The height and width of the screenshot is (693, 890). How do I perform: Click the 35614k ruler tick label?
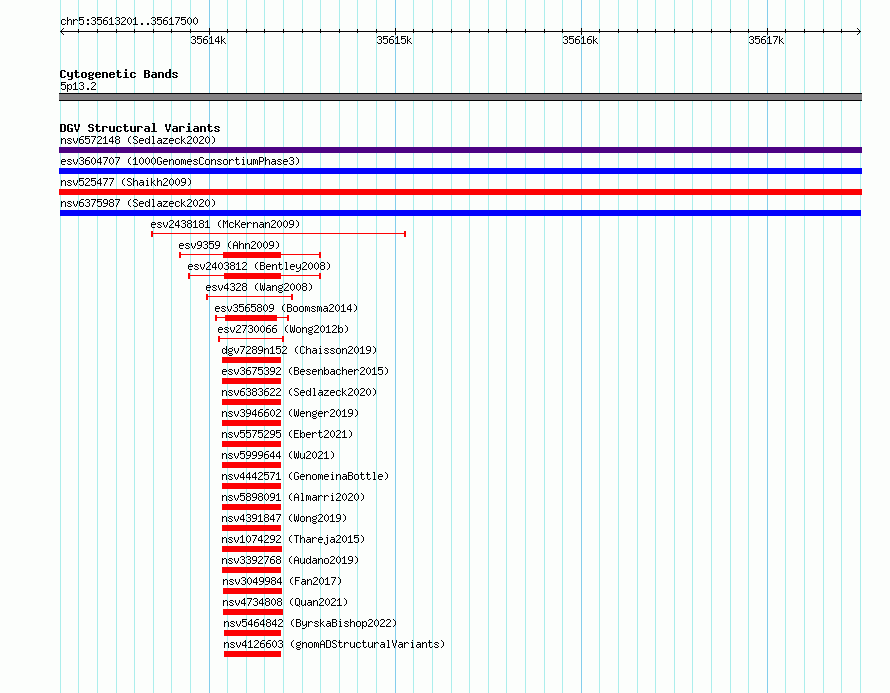click(208, 40)
